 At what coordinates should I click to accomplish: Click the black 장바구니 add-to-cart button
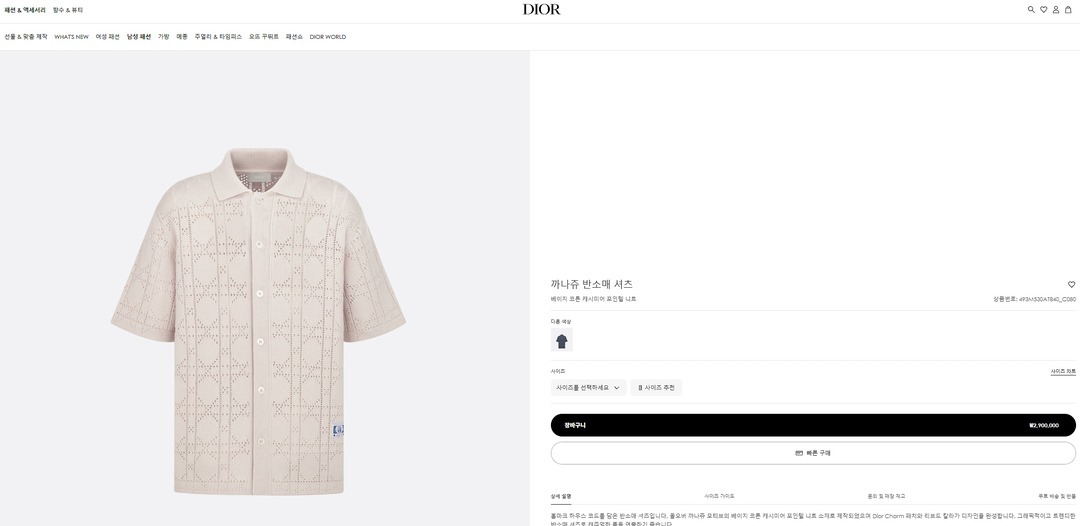[x=812, y=425]
